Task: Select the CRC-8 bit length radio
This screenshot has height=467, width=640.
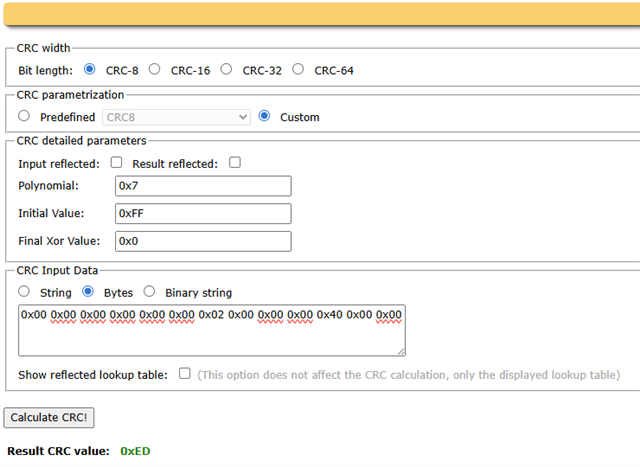Action: point(89,69)
